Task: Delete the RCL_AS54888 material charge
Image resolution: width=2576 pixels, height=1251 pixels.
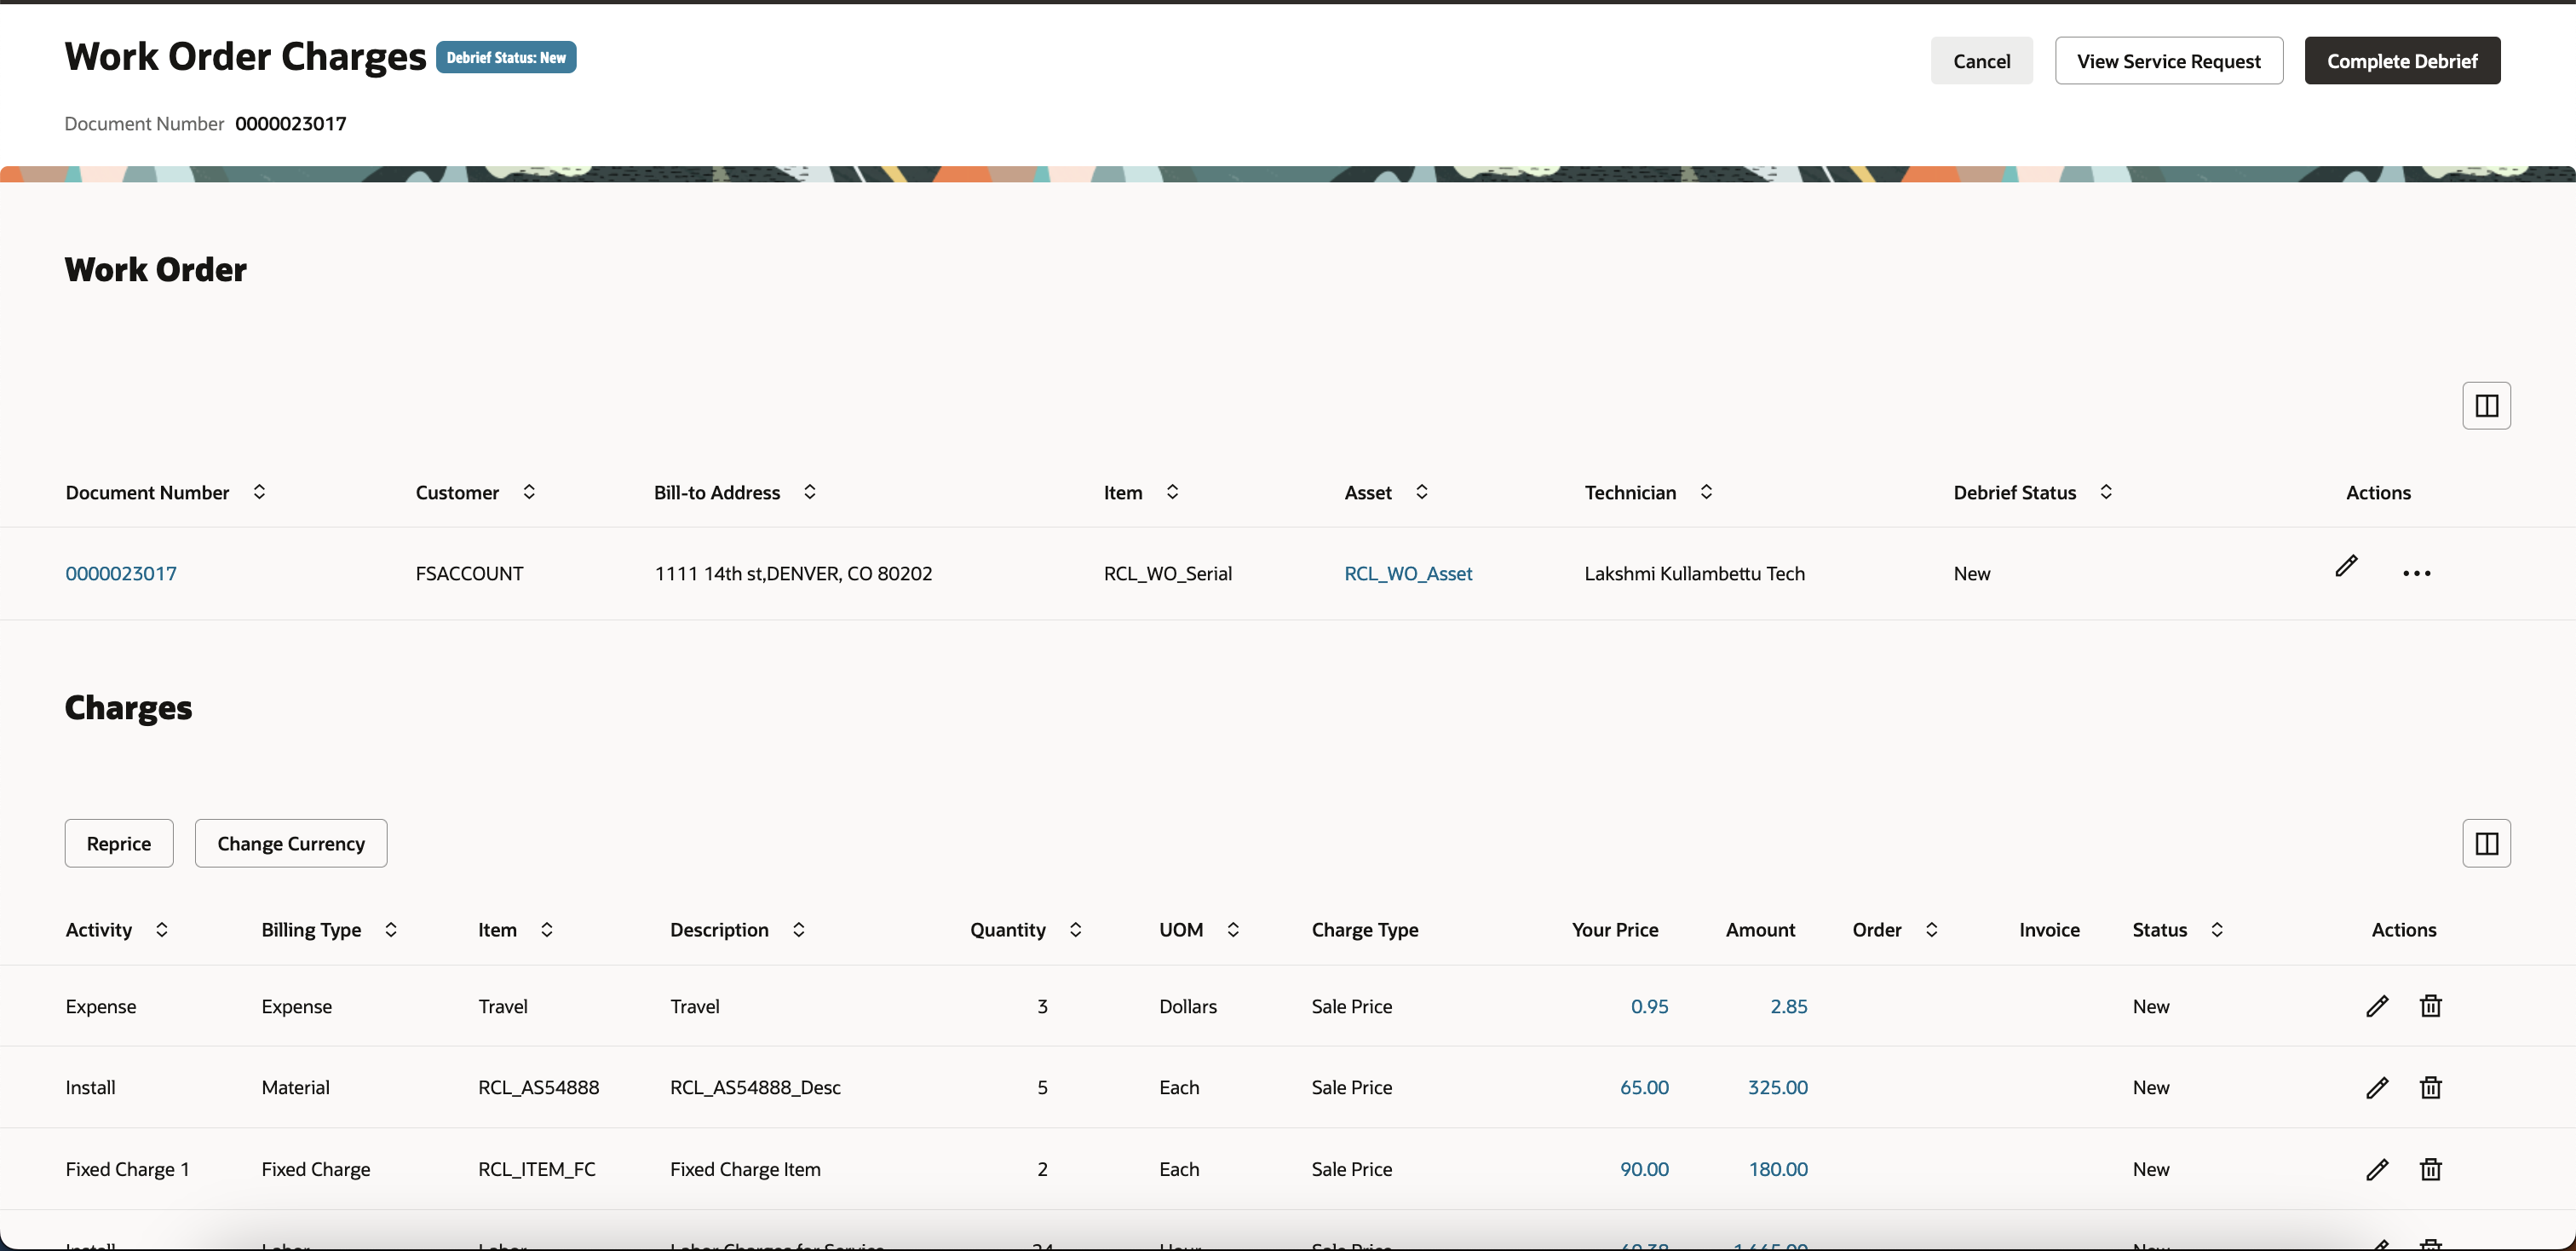Action: 2430,1088
